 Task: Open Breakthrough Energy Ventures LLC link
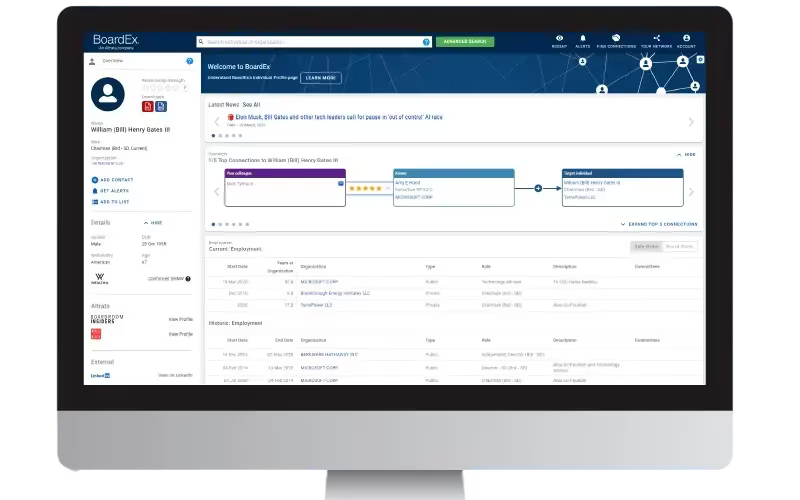click(335, 293)
